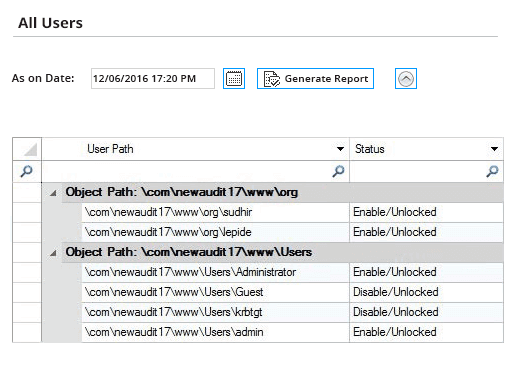Click the Status cell for lepide
This screenshot has height=382, width=520.
tap(426, 232)
